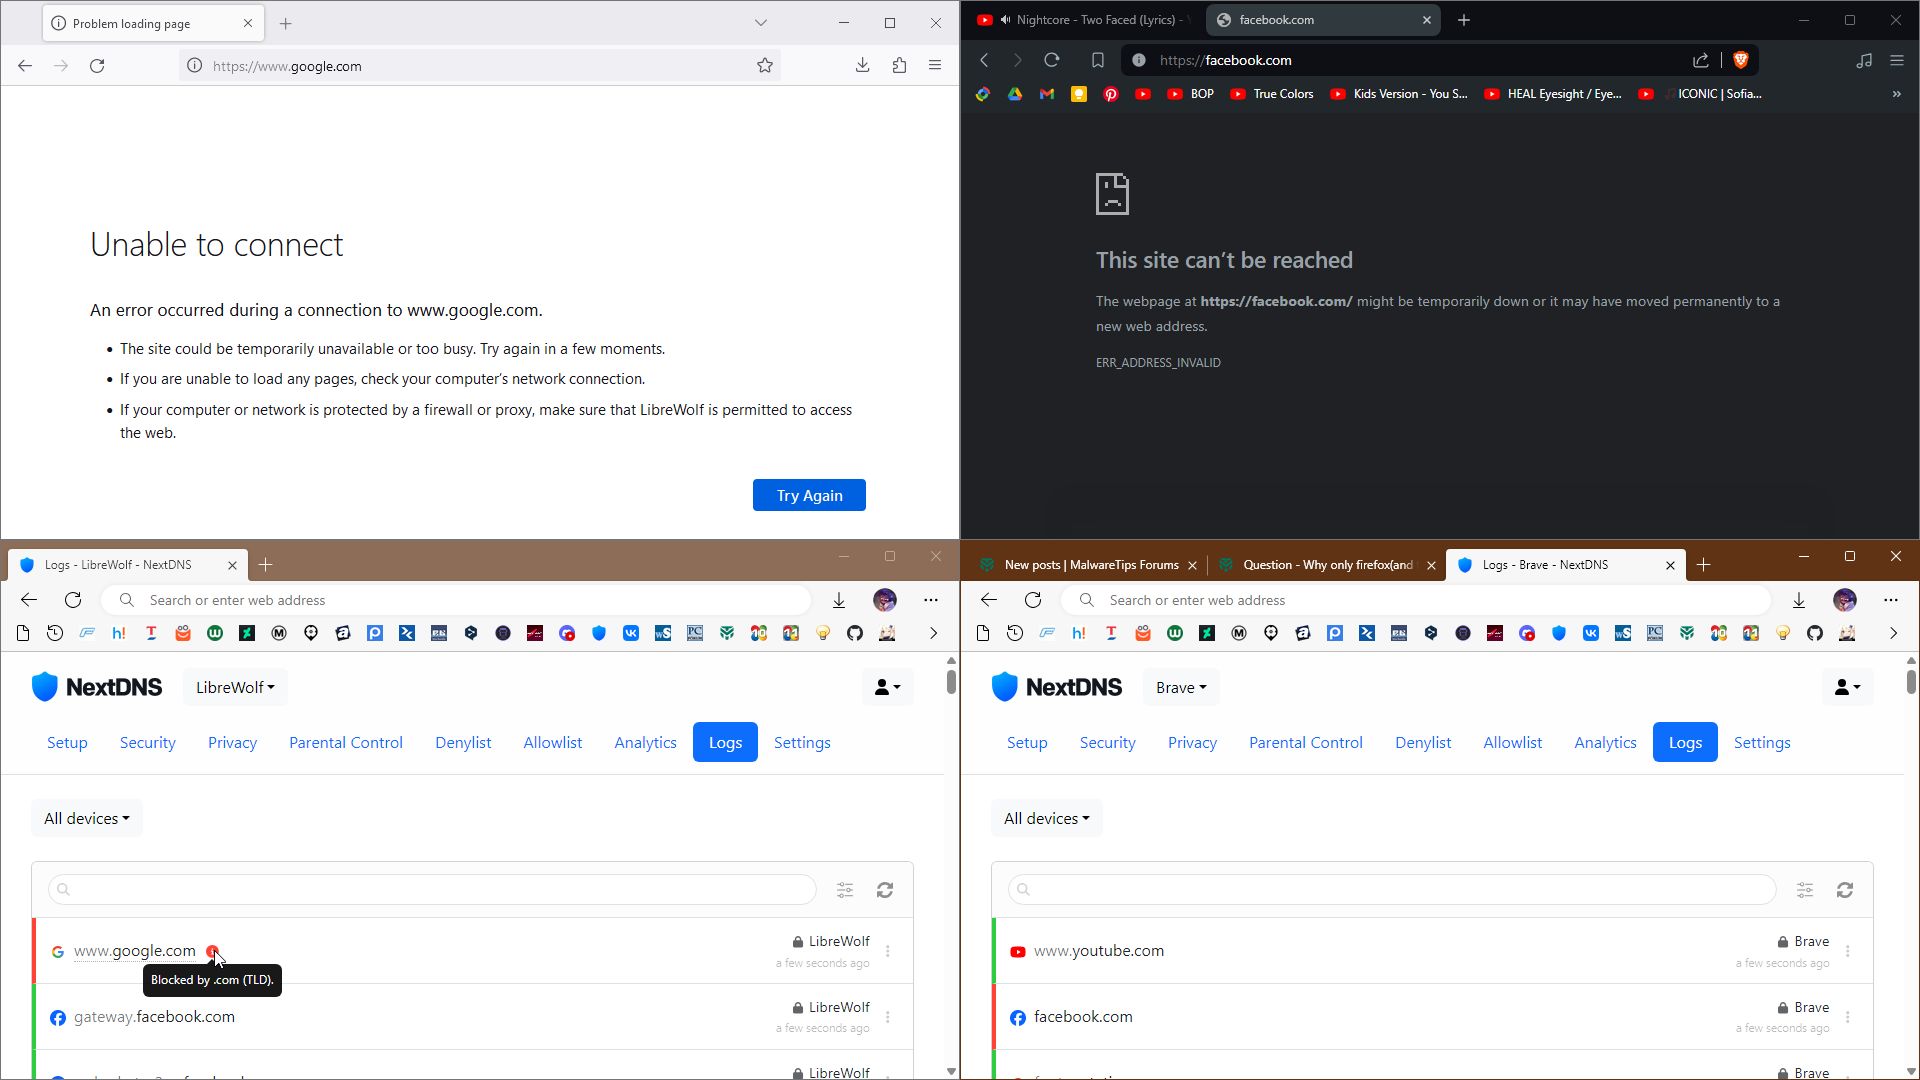1920x1080 pixels.
Task: Open All devices dropdown in LibreWolf logs
Action: [x=87, y=818]
